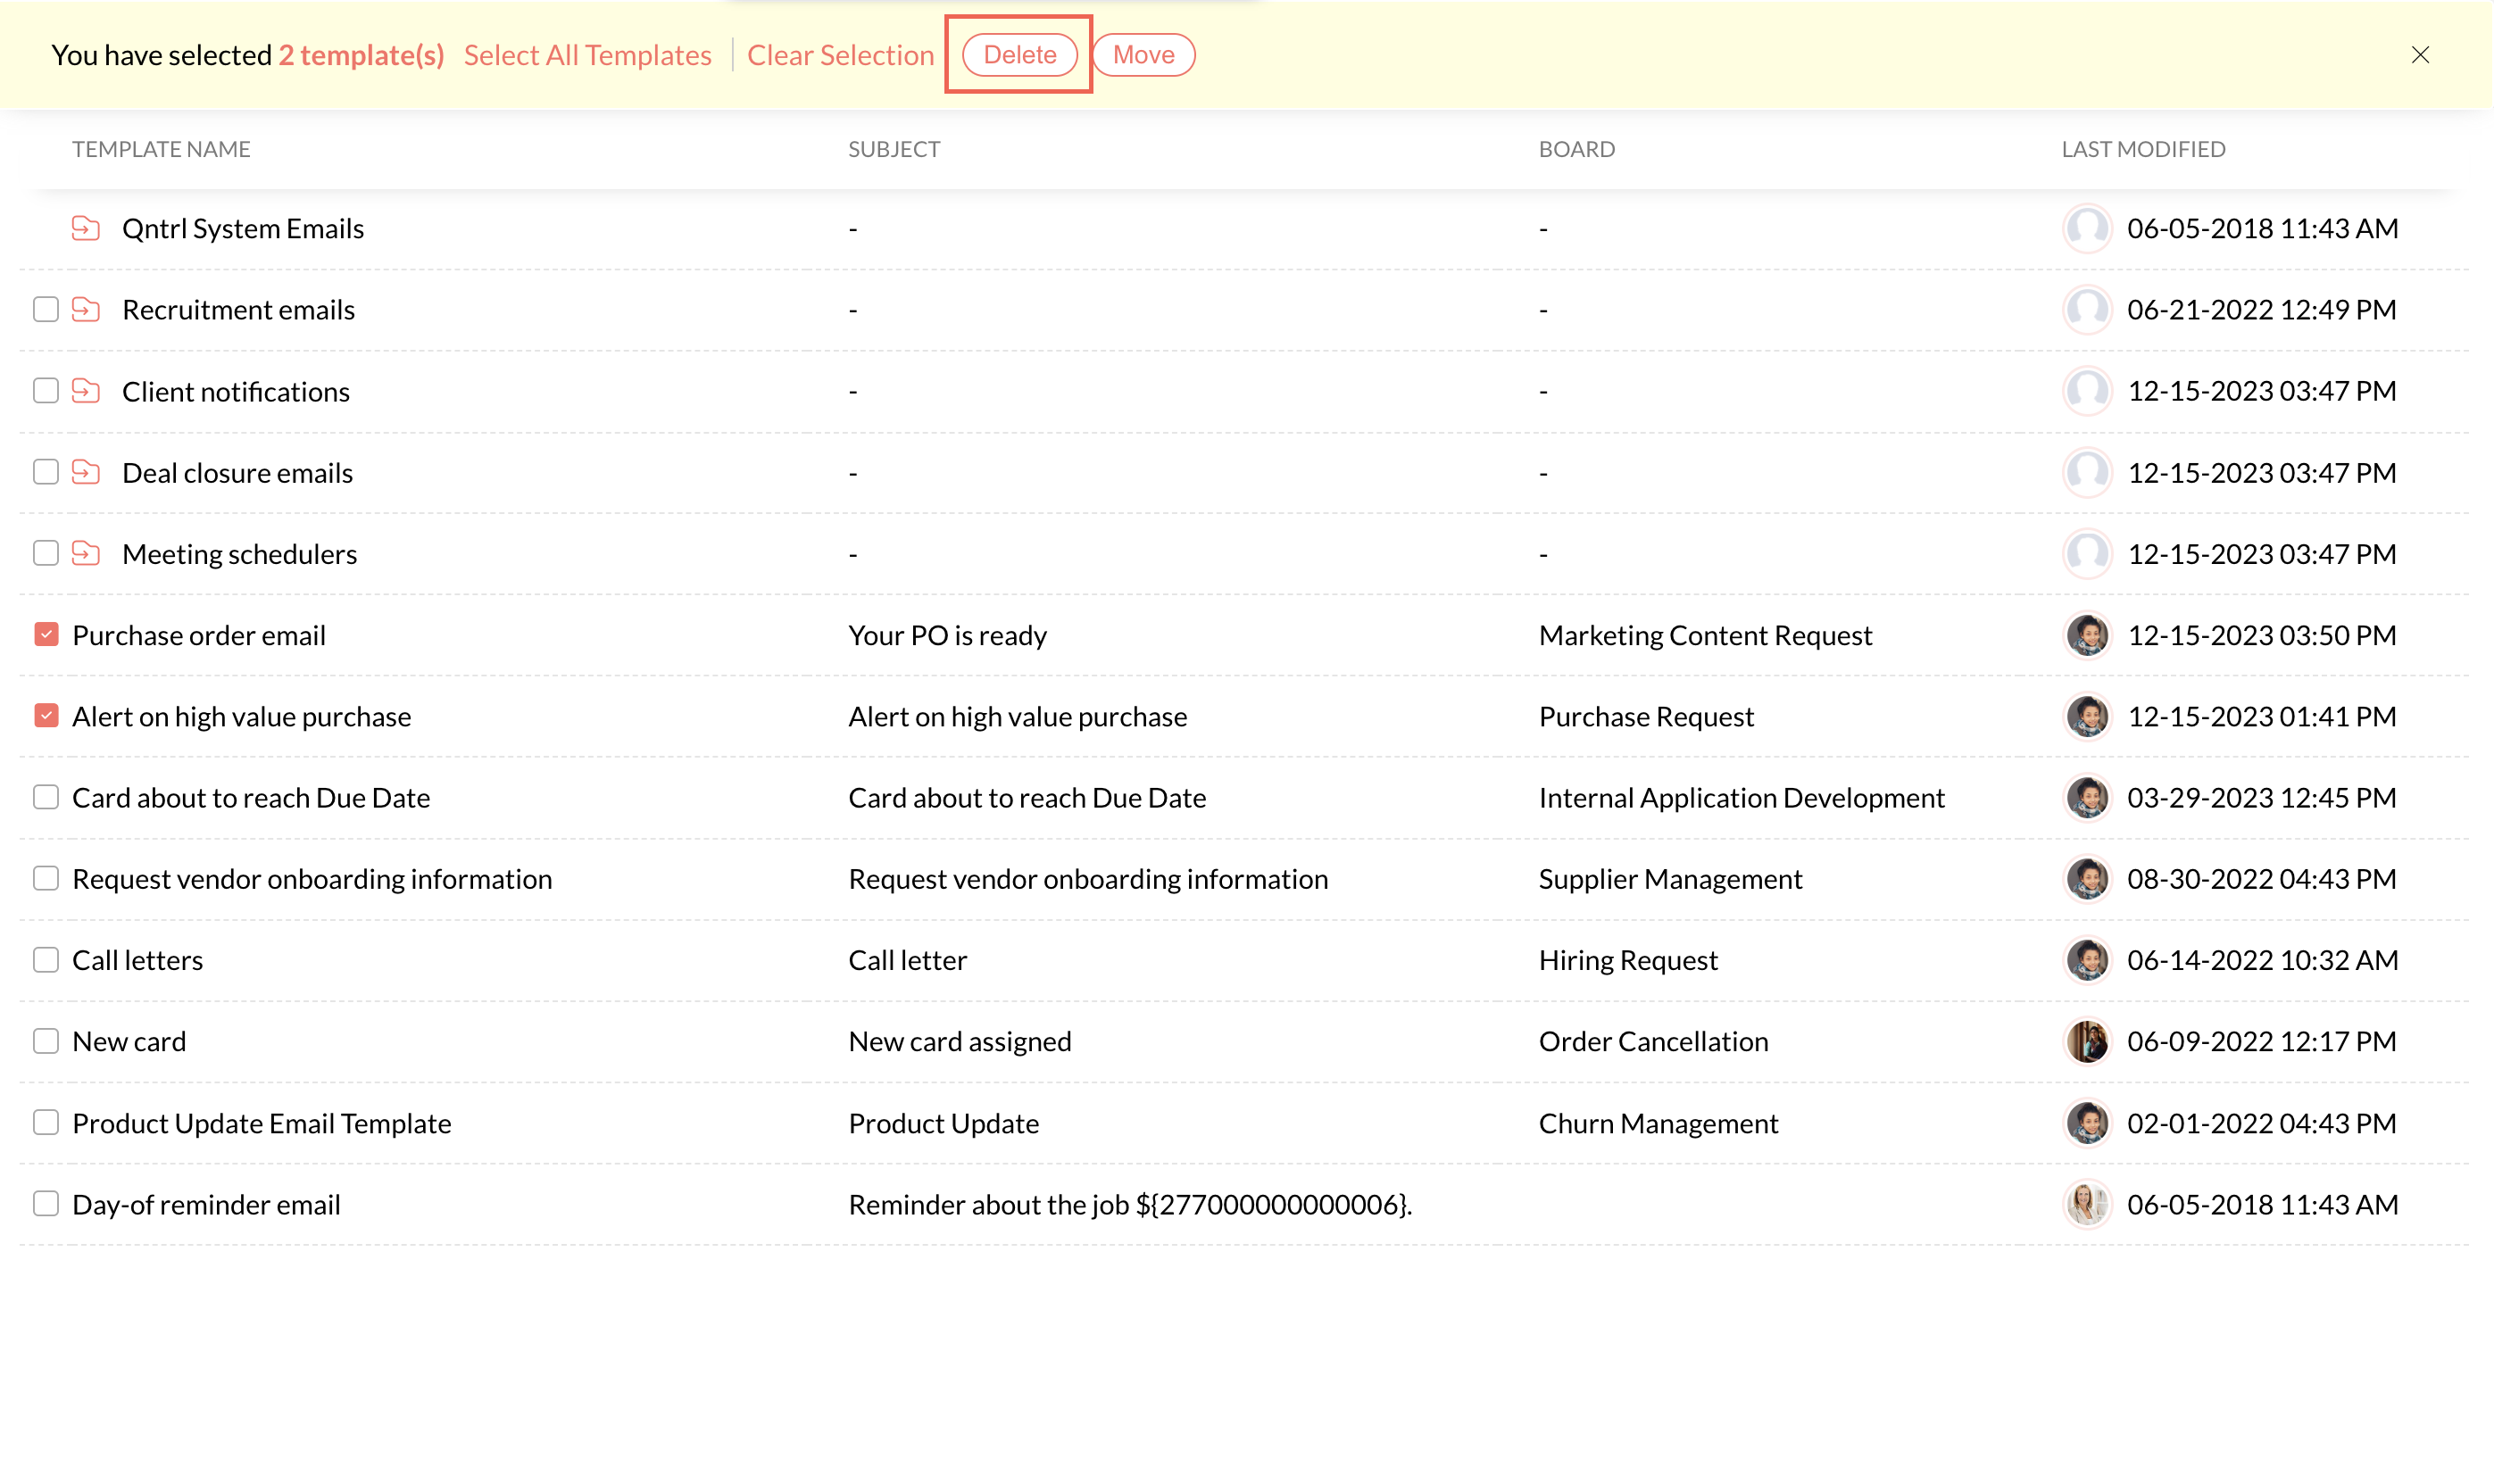Image resolution: width=2494 pixels, height=1484 pixels.
Task: Click the Client notifications folder icon
Action: point(86,390)
